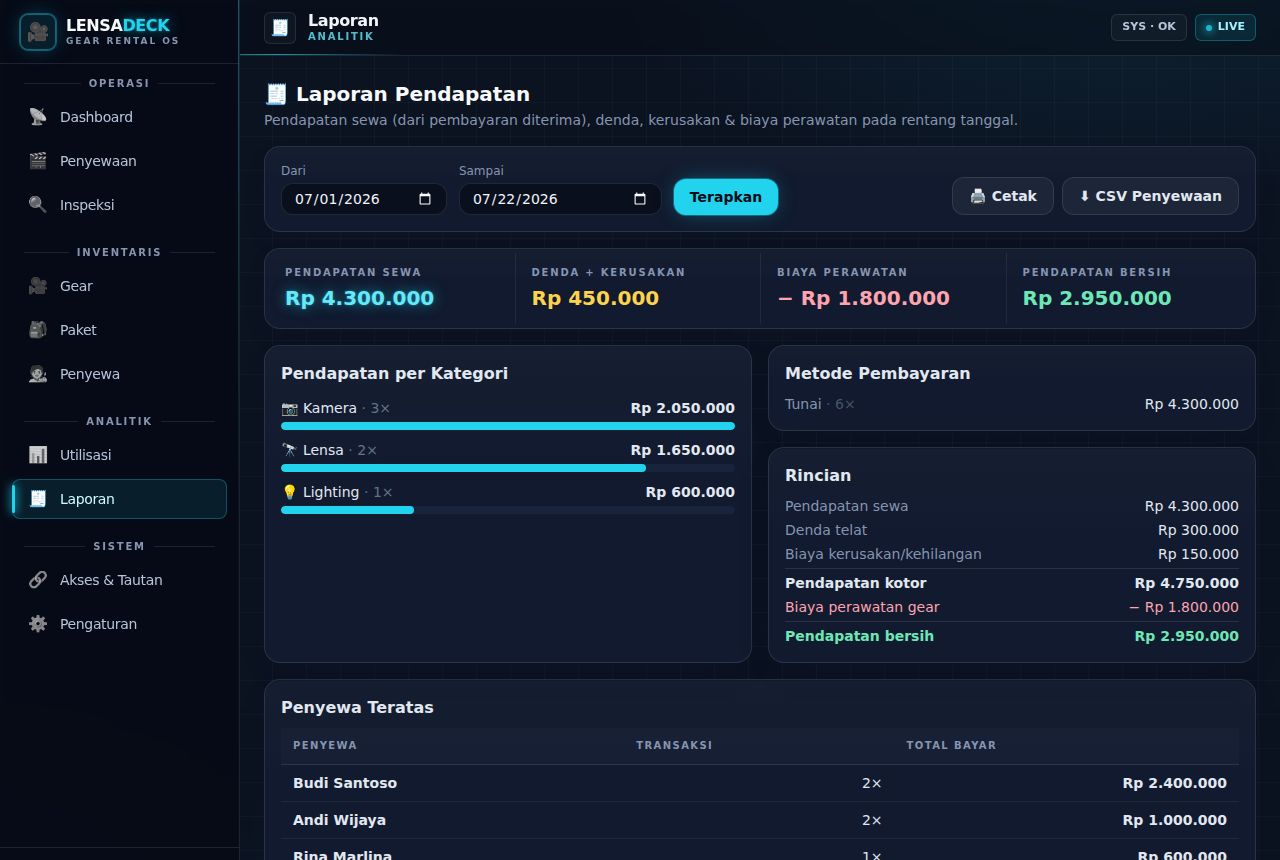1280x860 pixels.
Task: Click Biaya kerusakan/kehilangan row Rp 150.000
Action: click(1012, 554)
